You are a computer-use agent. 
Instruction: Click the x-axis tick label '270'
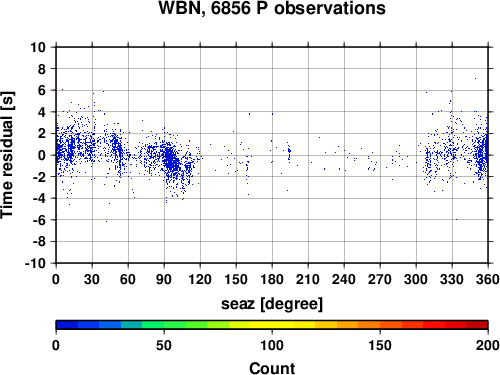(x=380, y=279)
